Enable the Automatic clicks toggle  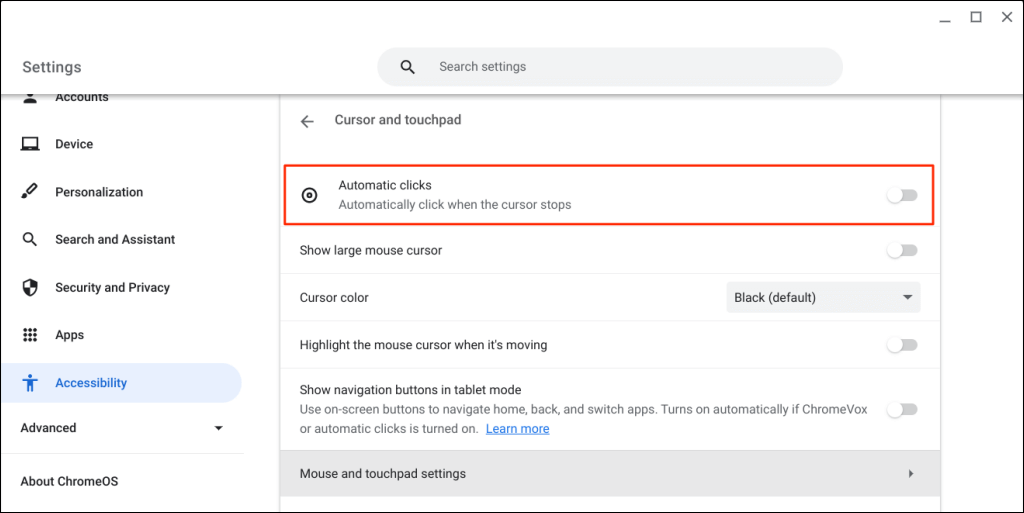coord(902,195)
